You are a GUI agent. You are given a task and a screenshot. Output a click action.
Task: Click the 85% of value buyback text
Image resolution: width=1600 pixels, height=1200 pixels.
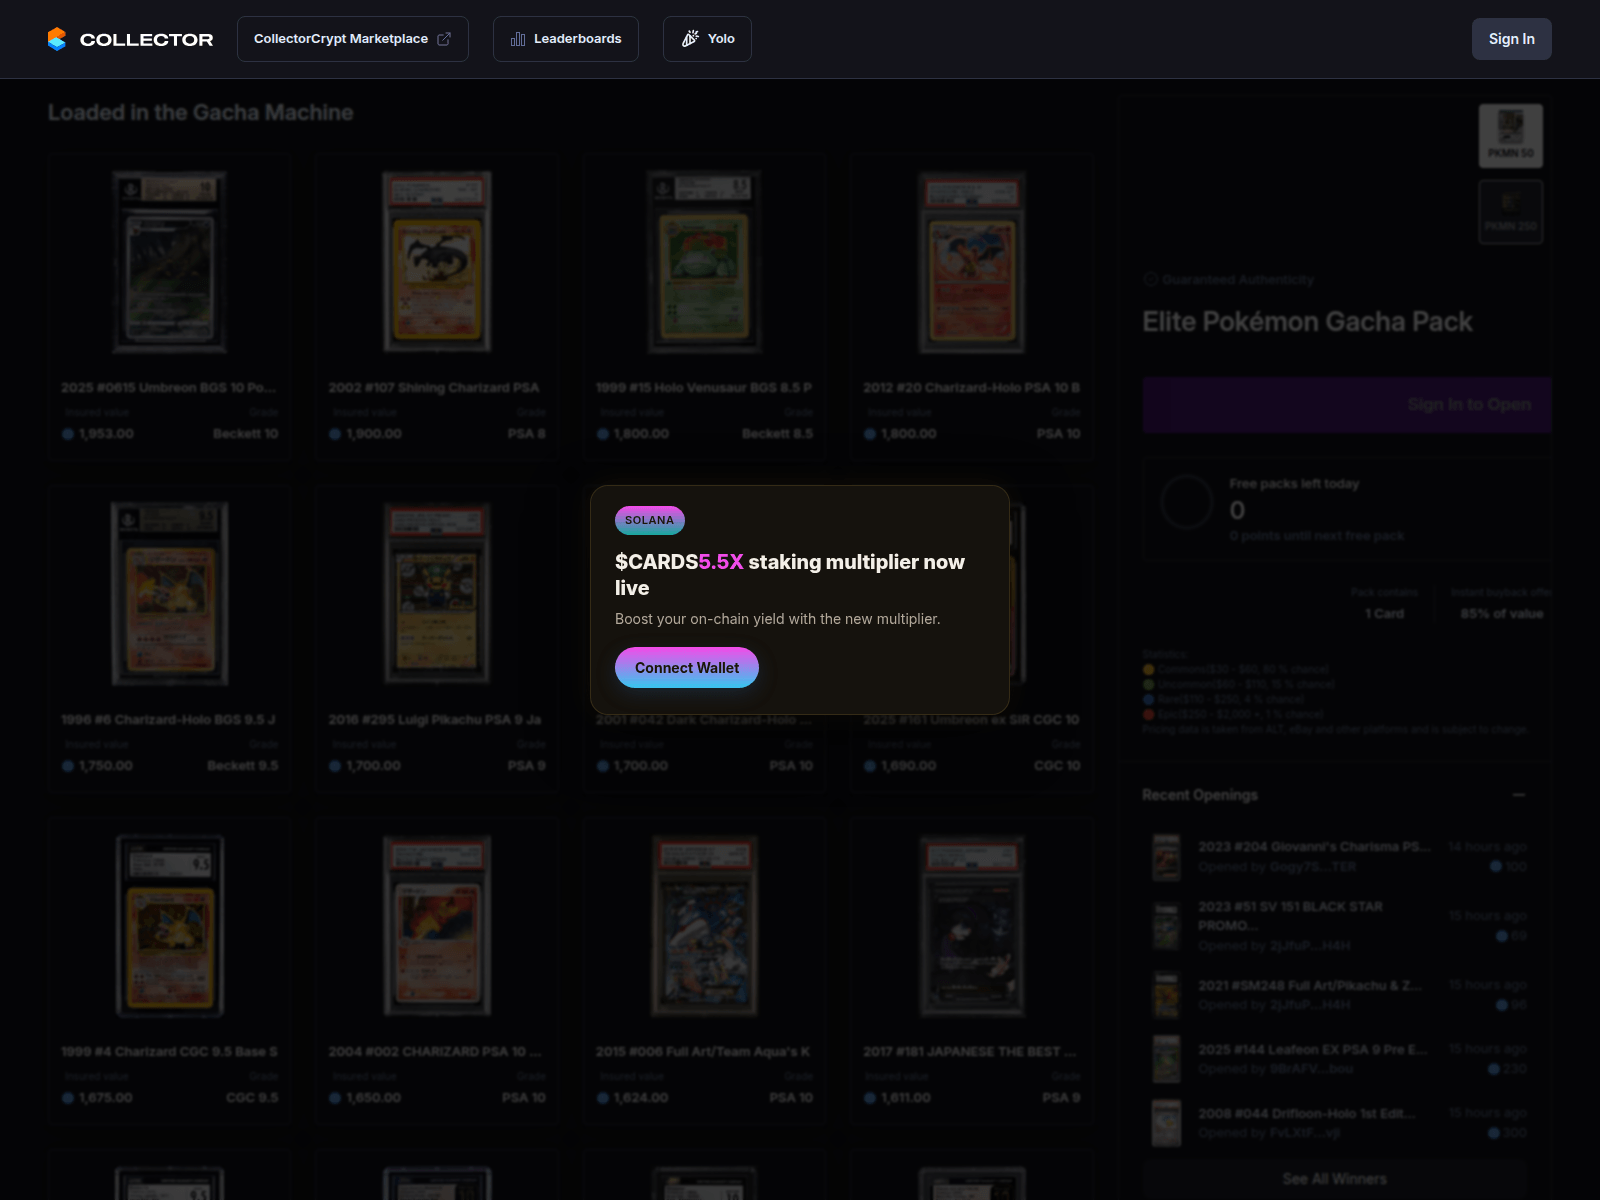coord(1502,614)
